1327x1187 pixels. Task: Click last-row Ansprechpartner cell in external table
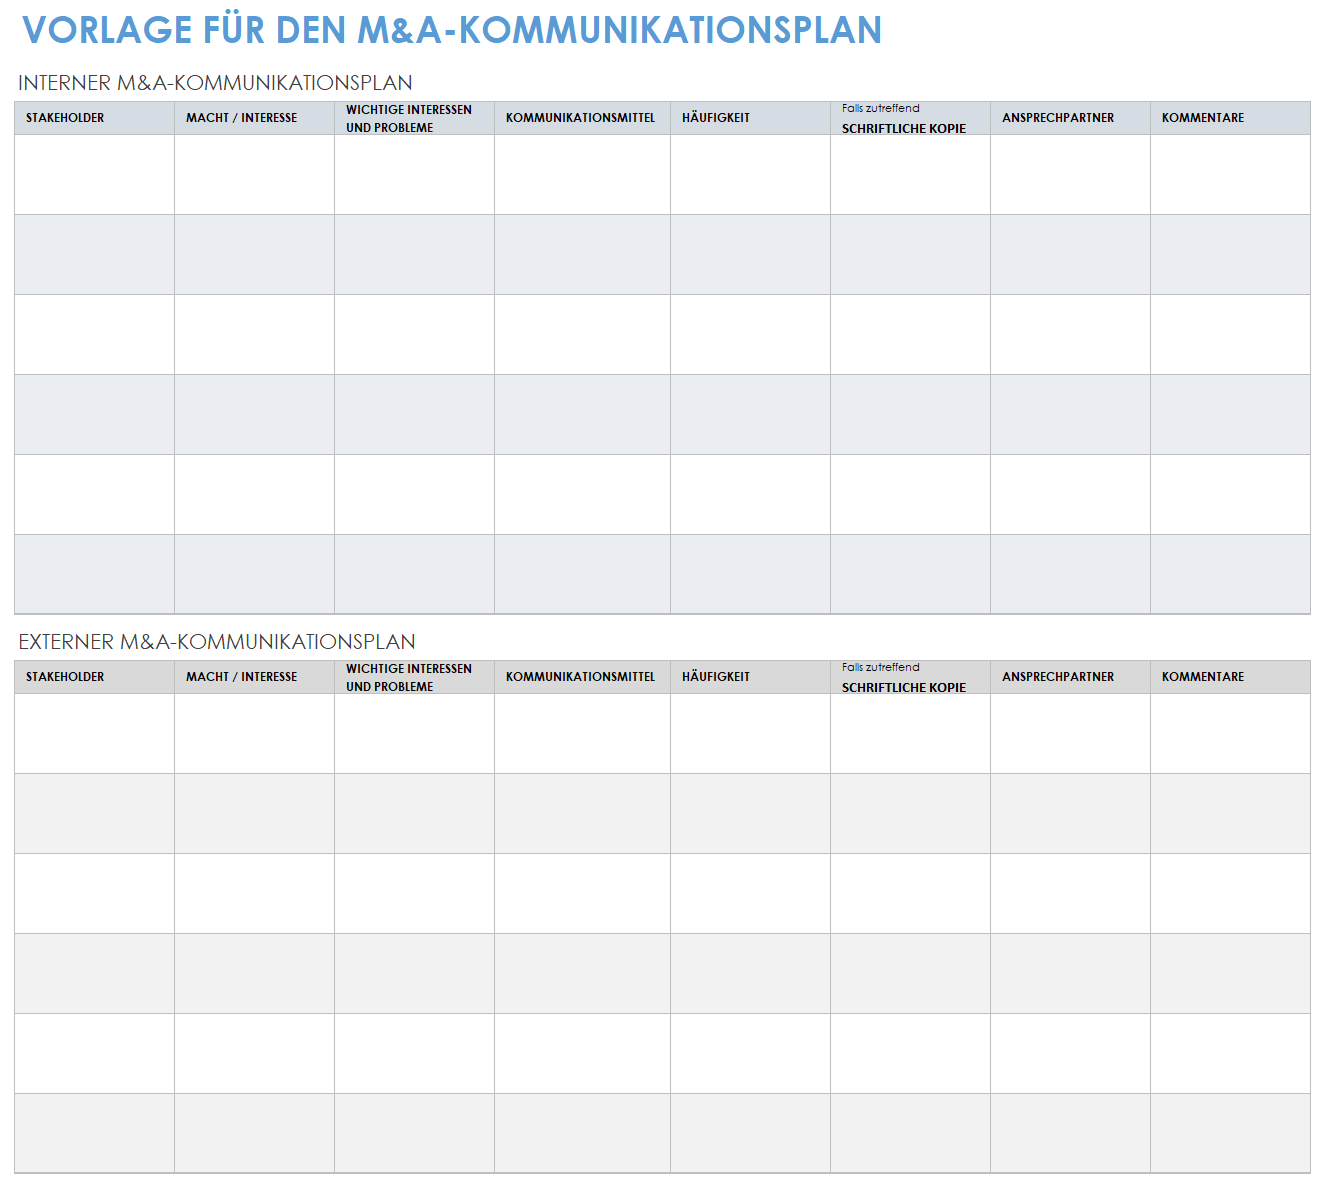pos(1070,1133)
